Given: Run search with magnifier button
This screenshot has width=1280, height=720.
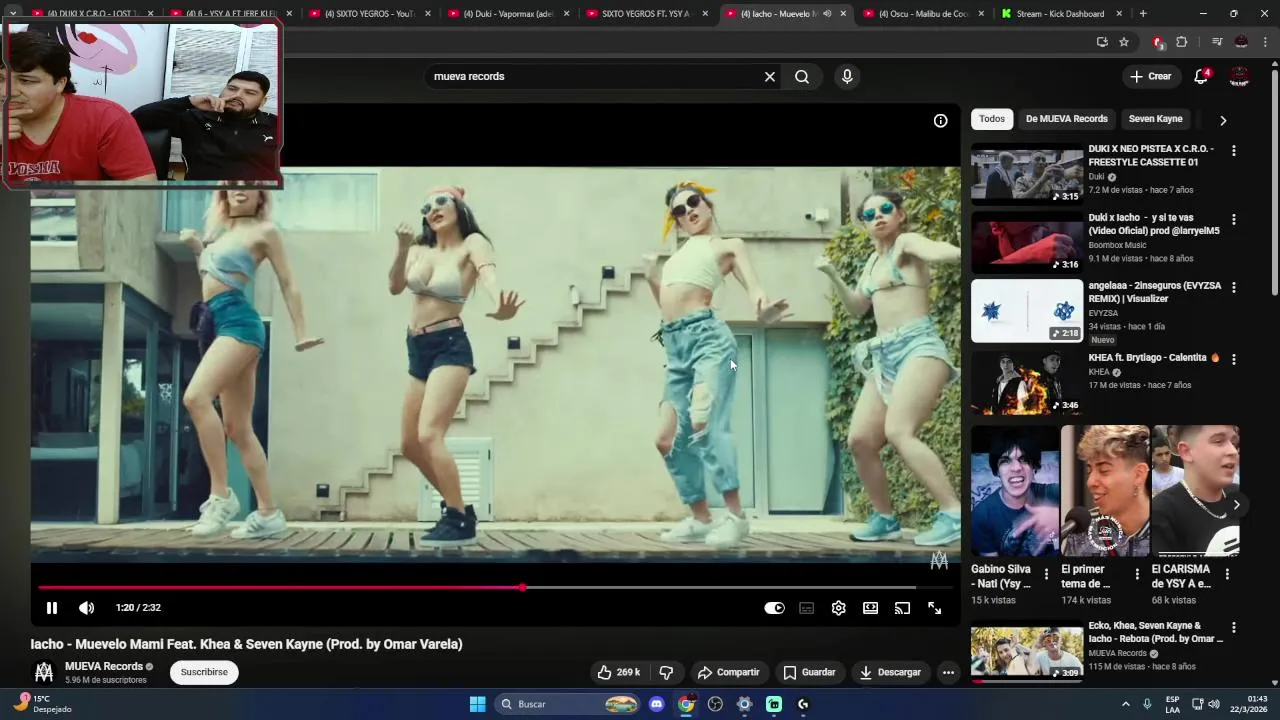Looking at the screenshot, I should 802,77.
